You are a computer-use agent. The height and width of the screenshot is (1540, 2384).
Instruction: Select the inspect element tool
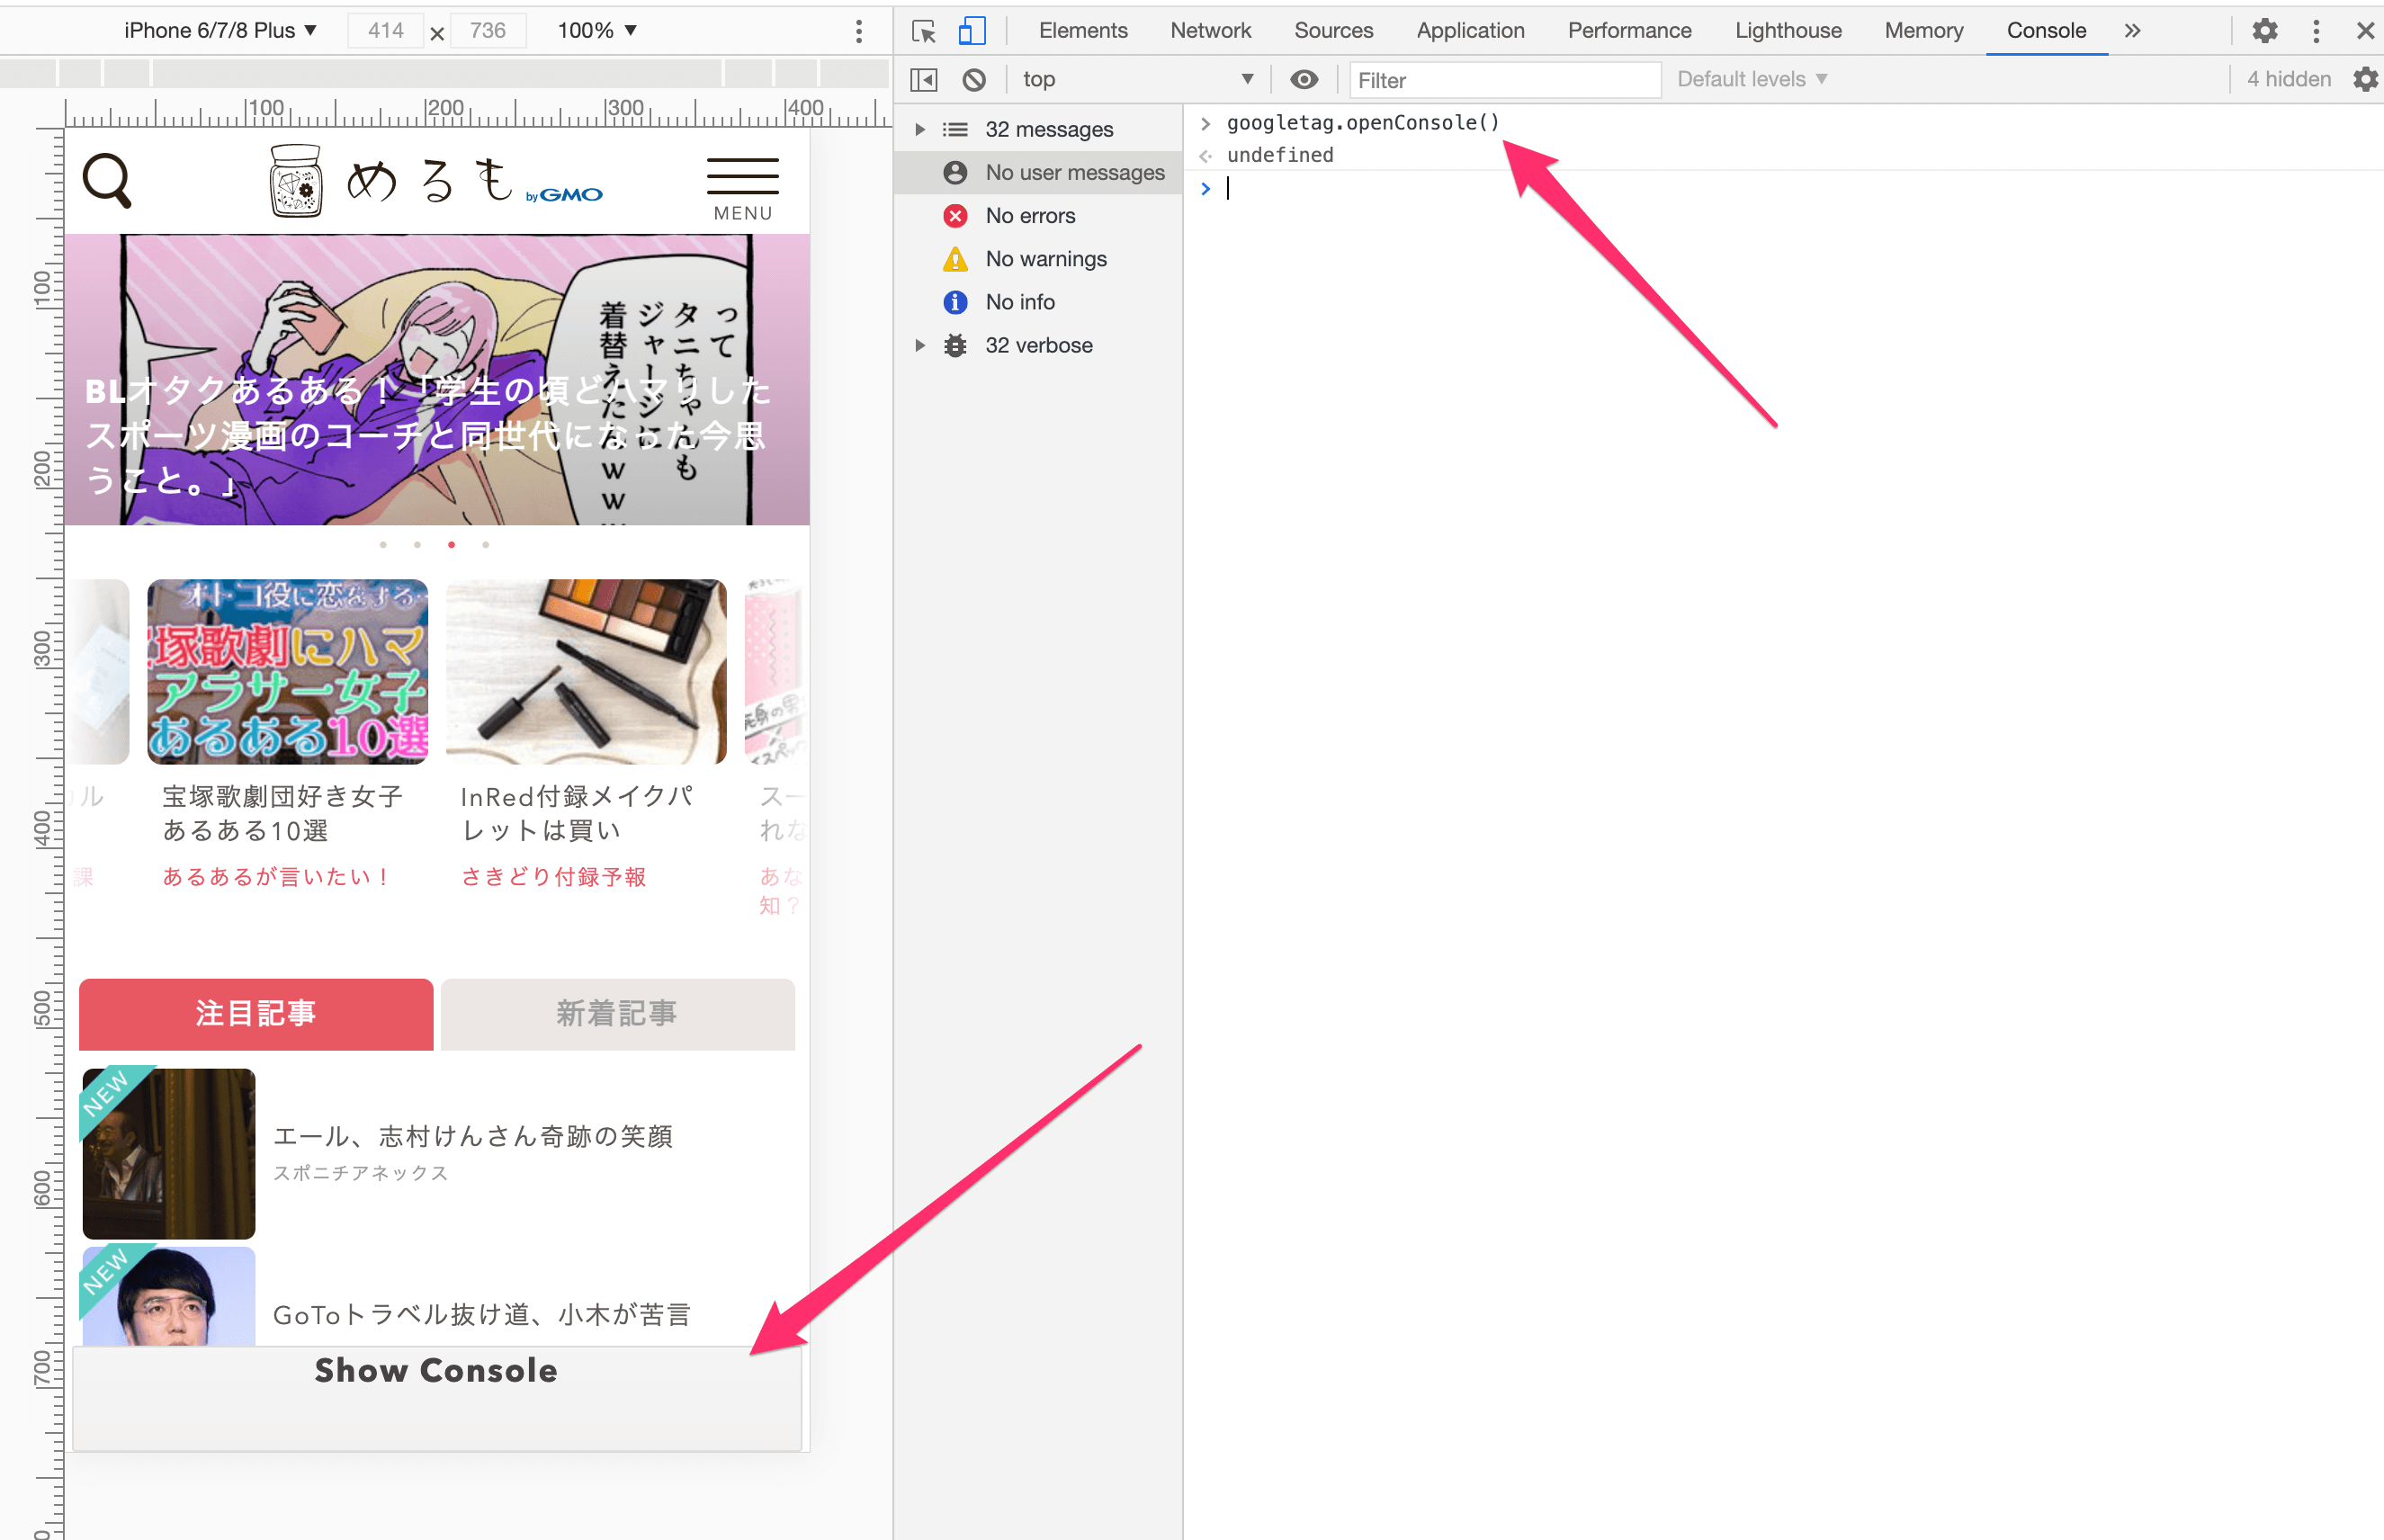(x=923, y=30)
